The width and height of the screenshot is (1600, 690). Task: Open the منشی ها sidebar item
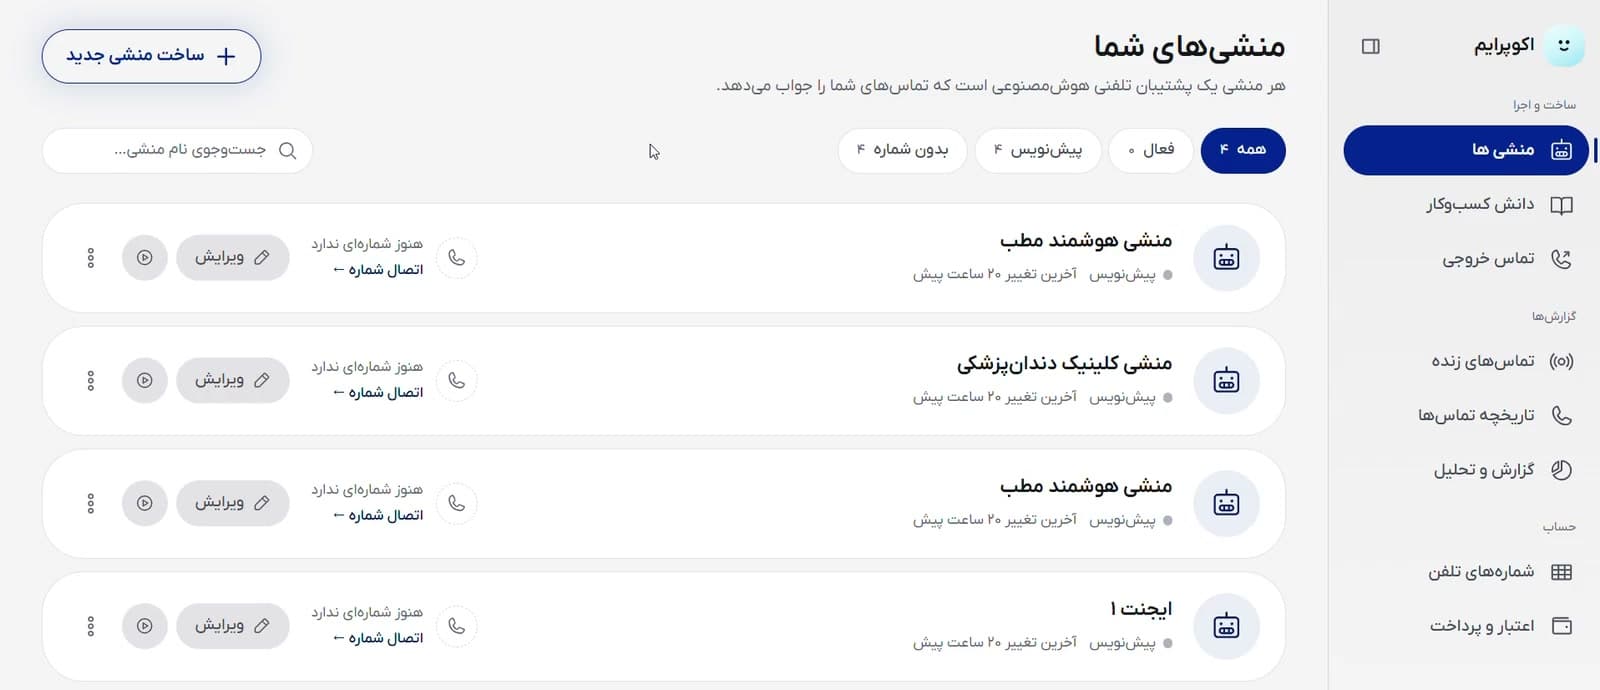[1466, 150]
